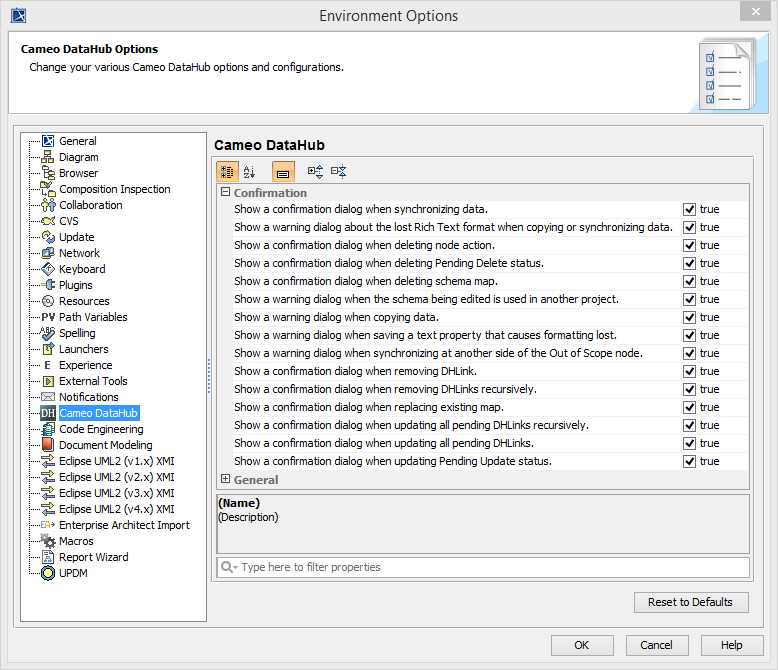This screenshot has height=670, width=778.
Task: Click the UPDM icon in the tree
Action: tap(48, 573)
